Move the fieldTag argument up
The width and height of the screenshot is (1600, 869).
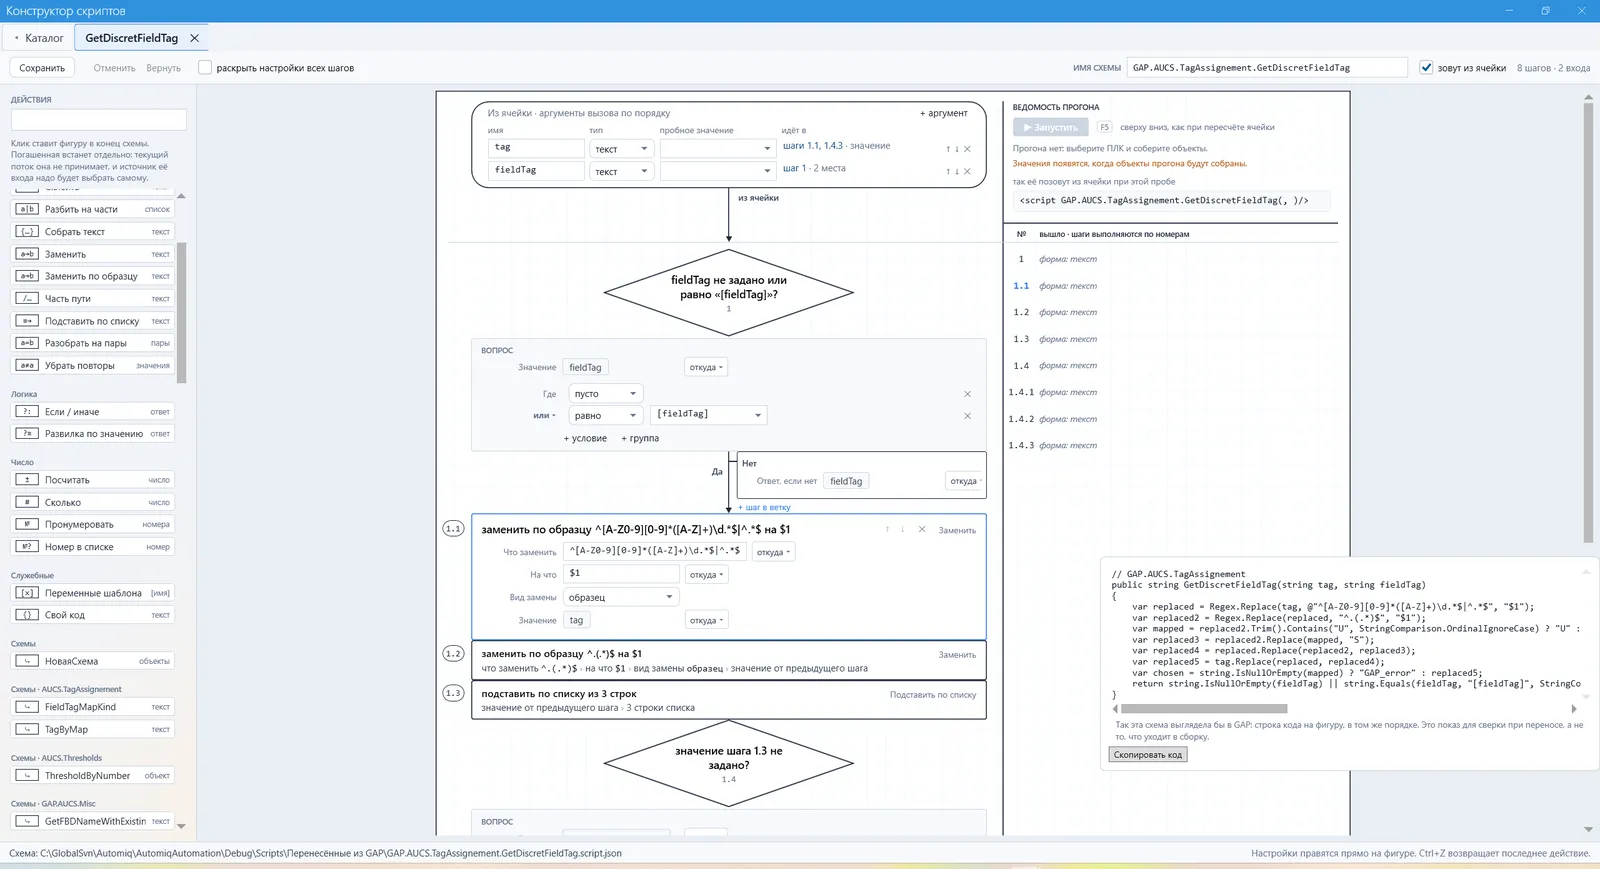click(x=948, y=172)
